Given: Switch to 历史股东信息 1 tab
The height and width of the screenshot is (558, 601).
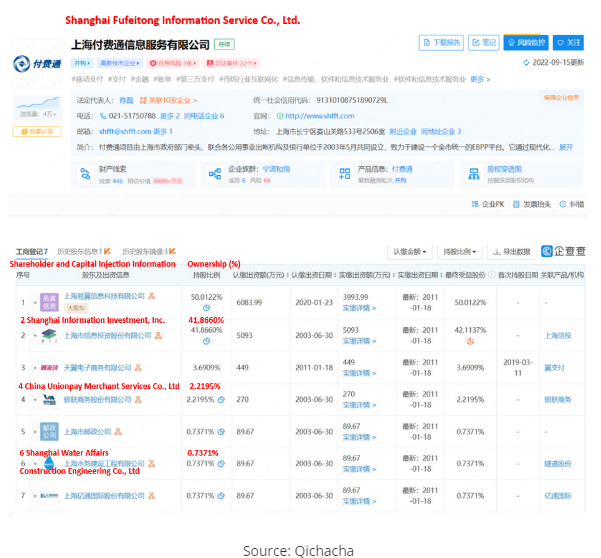Looking at the screenshot, I should 84,251.
